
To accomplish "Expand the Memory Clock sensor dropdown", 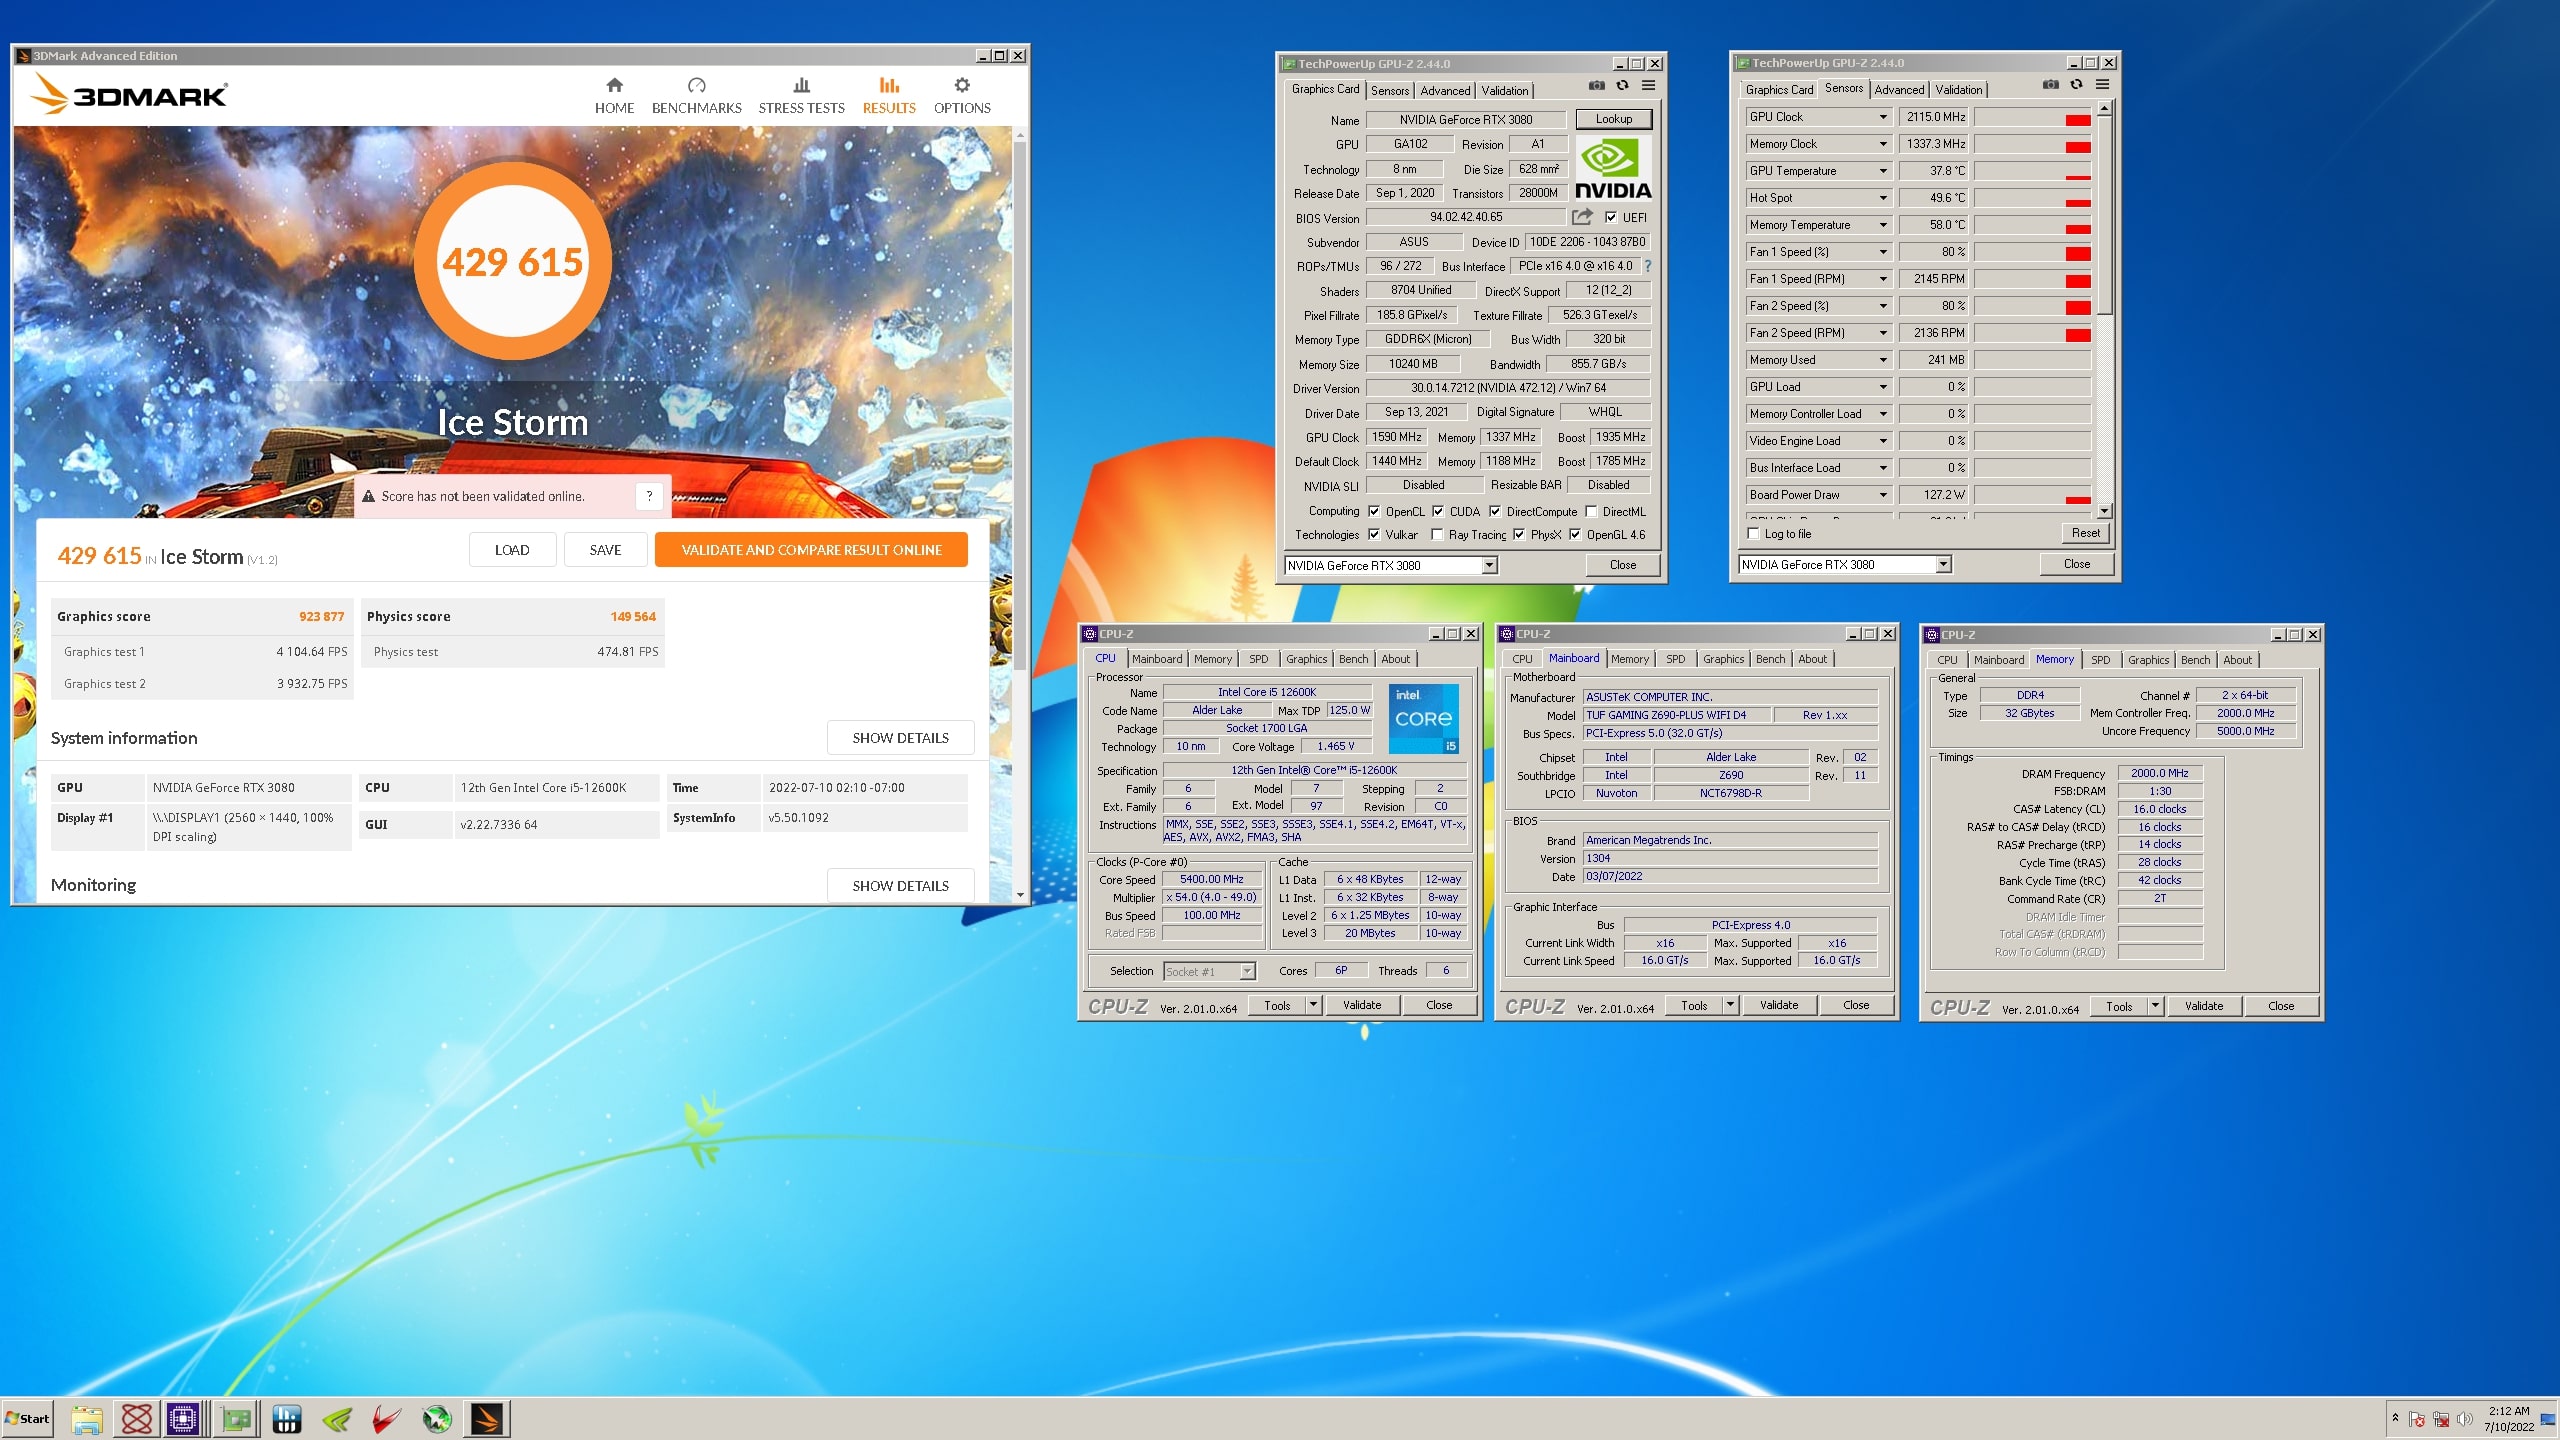I will tap(1883, 144).
